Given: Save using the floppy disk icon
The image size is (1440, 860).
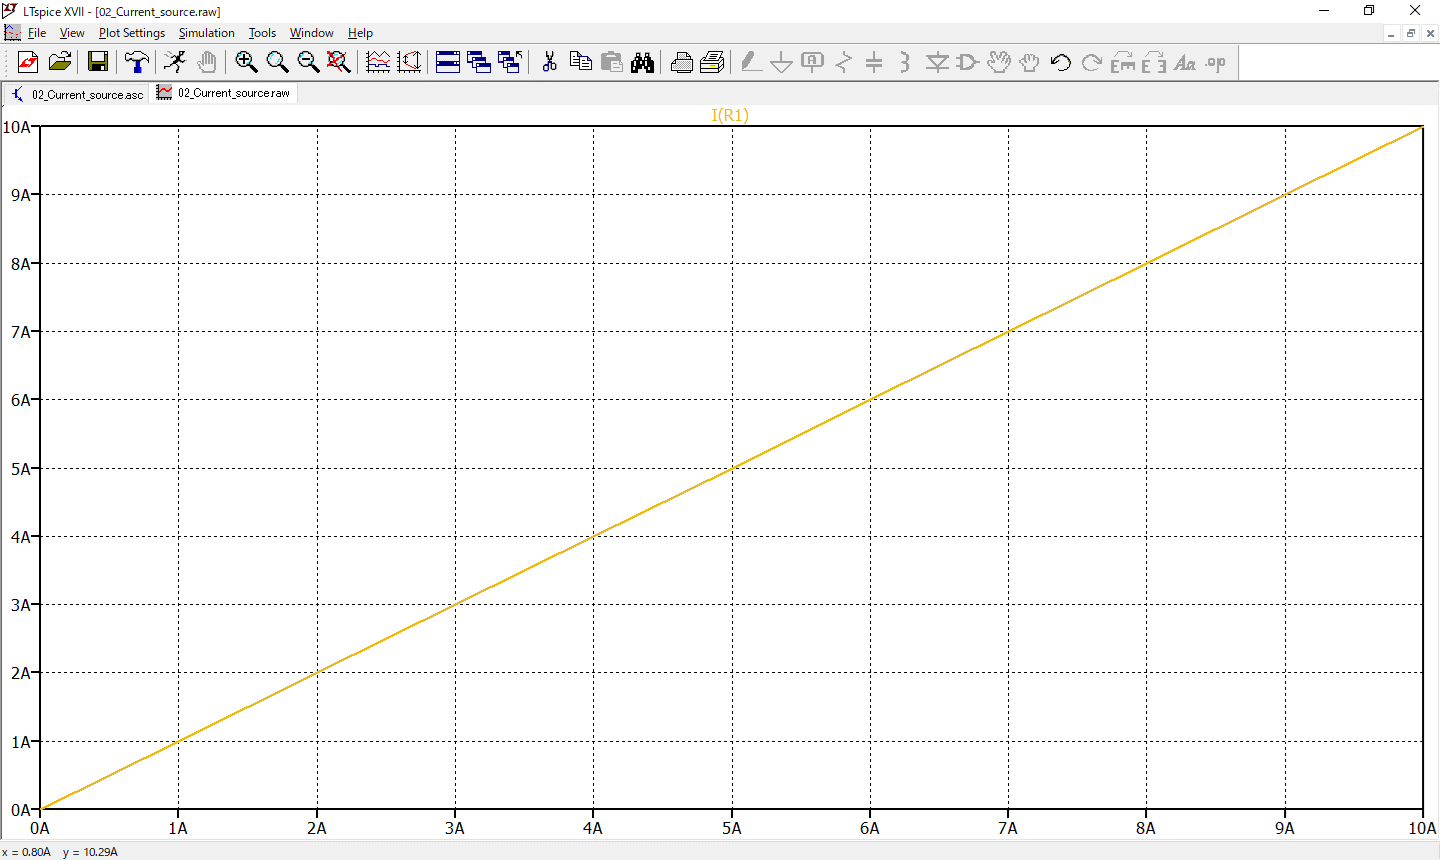Looking at the screenshot, I should point(98,63).
